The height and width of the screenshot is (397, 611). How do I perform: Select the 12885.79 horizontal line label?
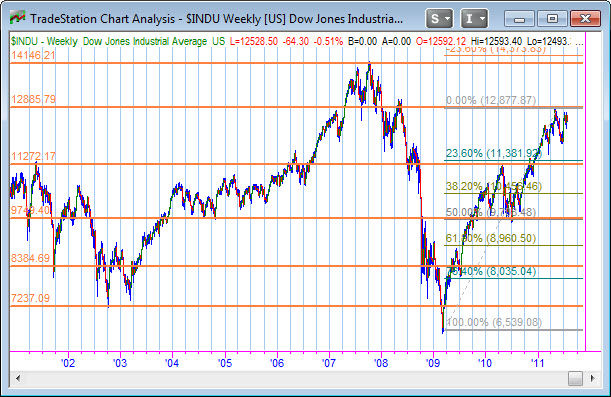(x=33, y=99)
